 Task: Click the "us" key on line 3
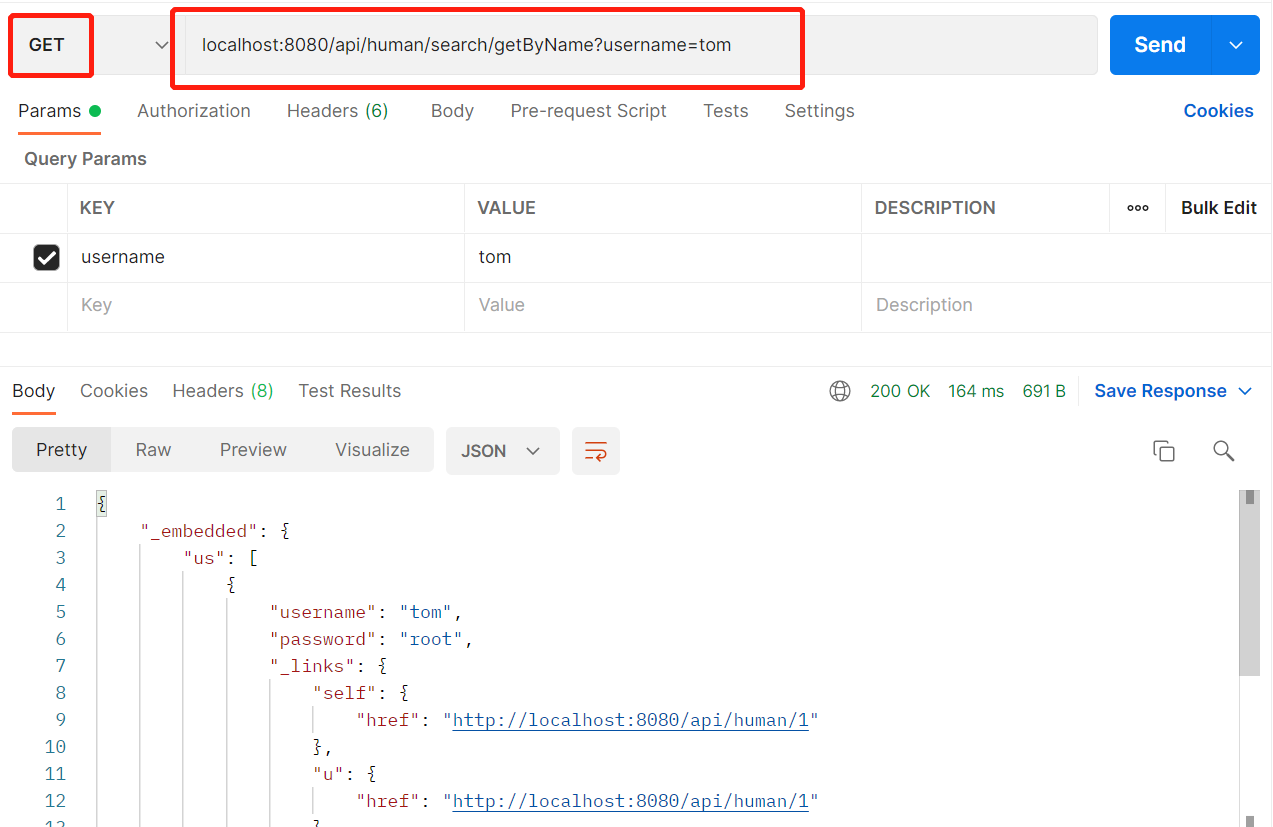[x=205, y=558]
